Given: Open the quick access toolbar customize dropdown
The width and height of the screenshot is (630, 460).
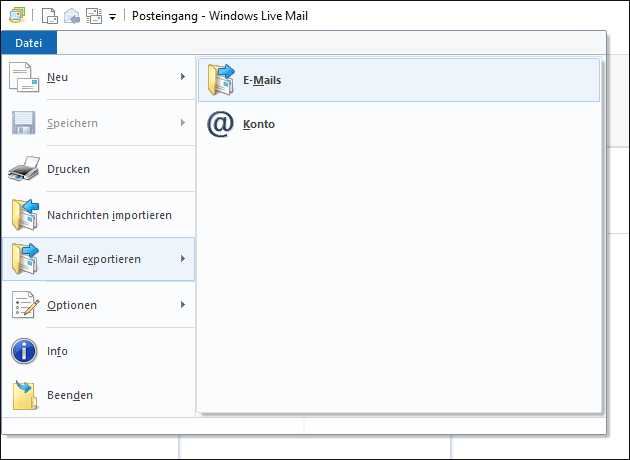Looking at the screenshot, I should tap(113, 17).
